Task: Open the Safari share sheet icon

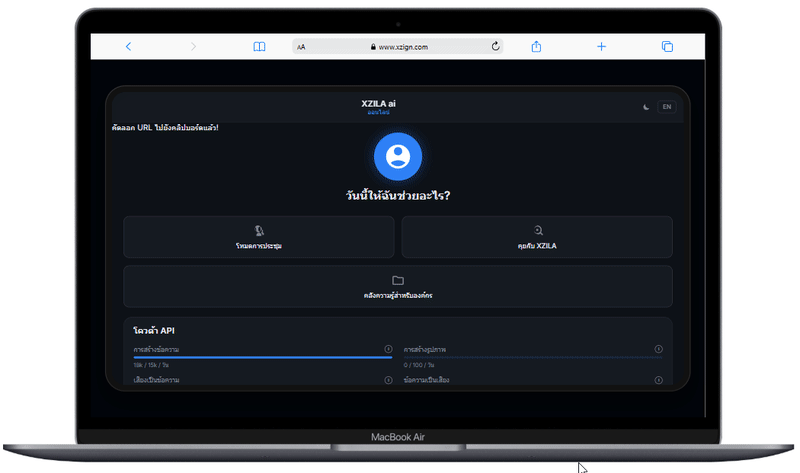Action: [x=536, y=46]
